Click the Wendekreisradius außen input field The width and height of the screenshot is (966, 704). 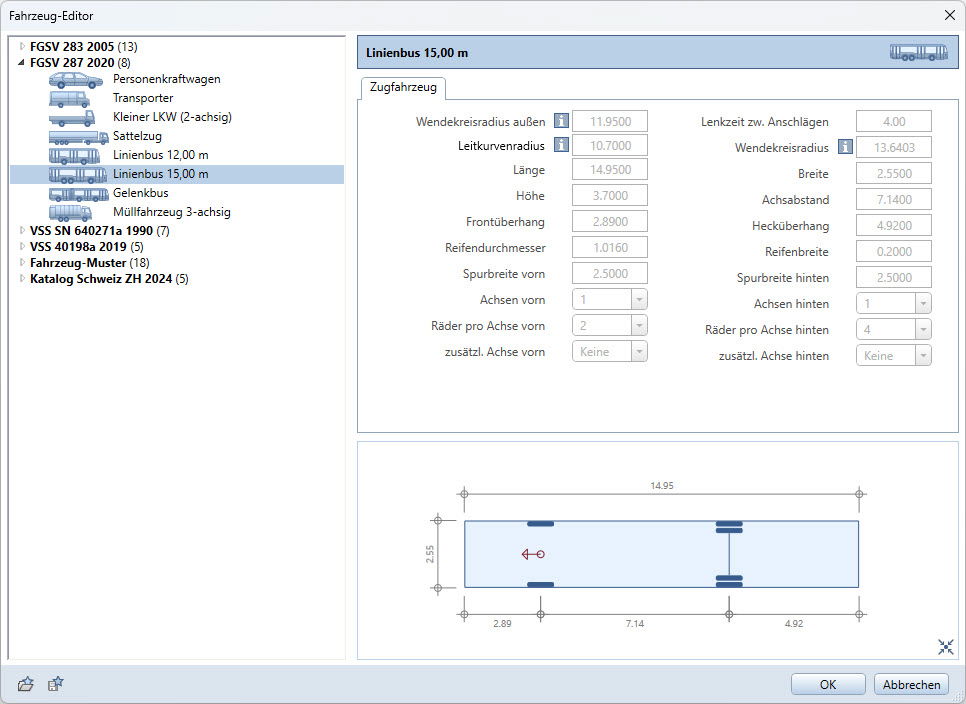610,121
